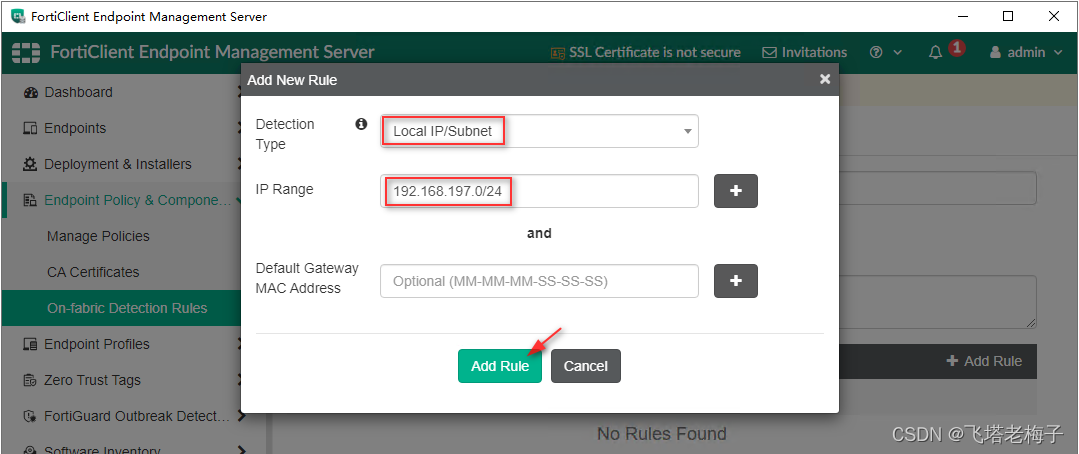Close the Add New Rule dialog with X
The image size is (1079, 454).
coord(825,79)
